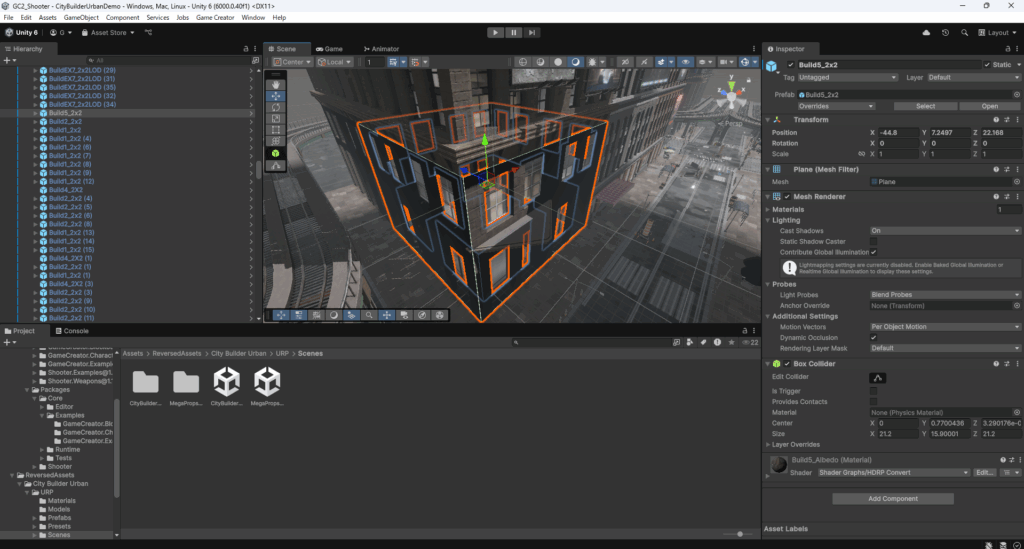The width and height of the screenshot is (1024, 549).
Task: Select the Rect tool in Scene toolbar
Action: click(x=277, y=130)
